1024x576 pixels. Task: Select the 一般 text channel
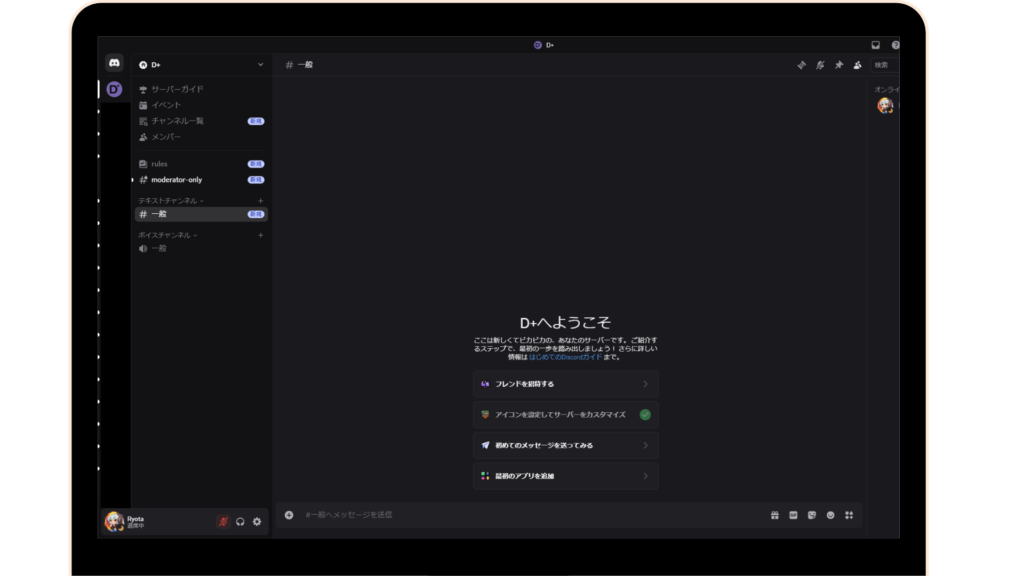pyautogui.click(x=201, y=214)
